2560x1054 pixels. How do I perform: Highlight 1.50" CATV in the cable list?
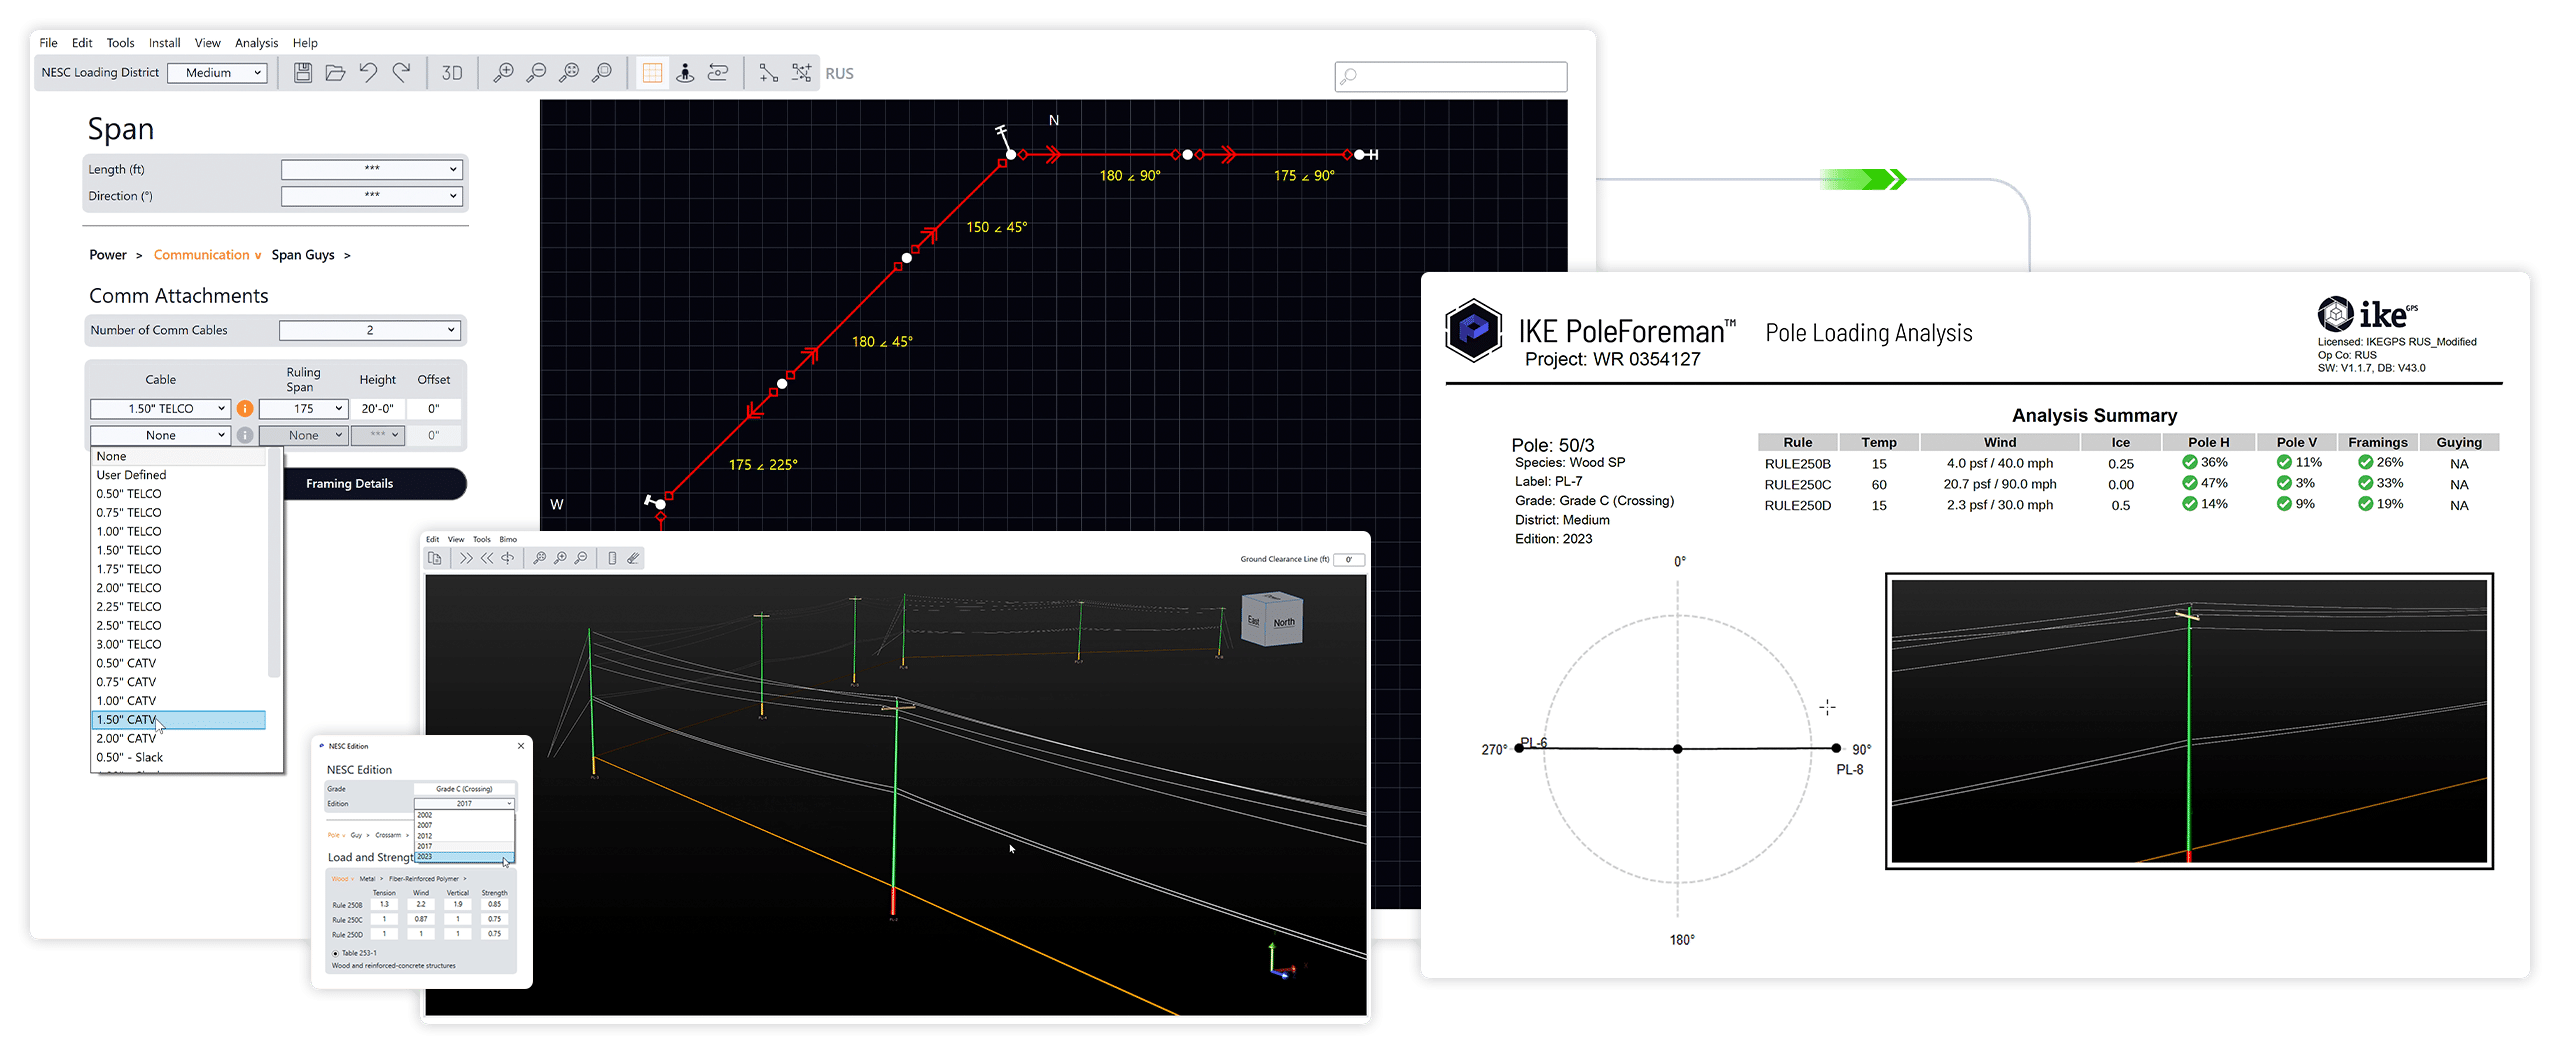[x=178, y=719]
